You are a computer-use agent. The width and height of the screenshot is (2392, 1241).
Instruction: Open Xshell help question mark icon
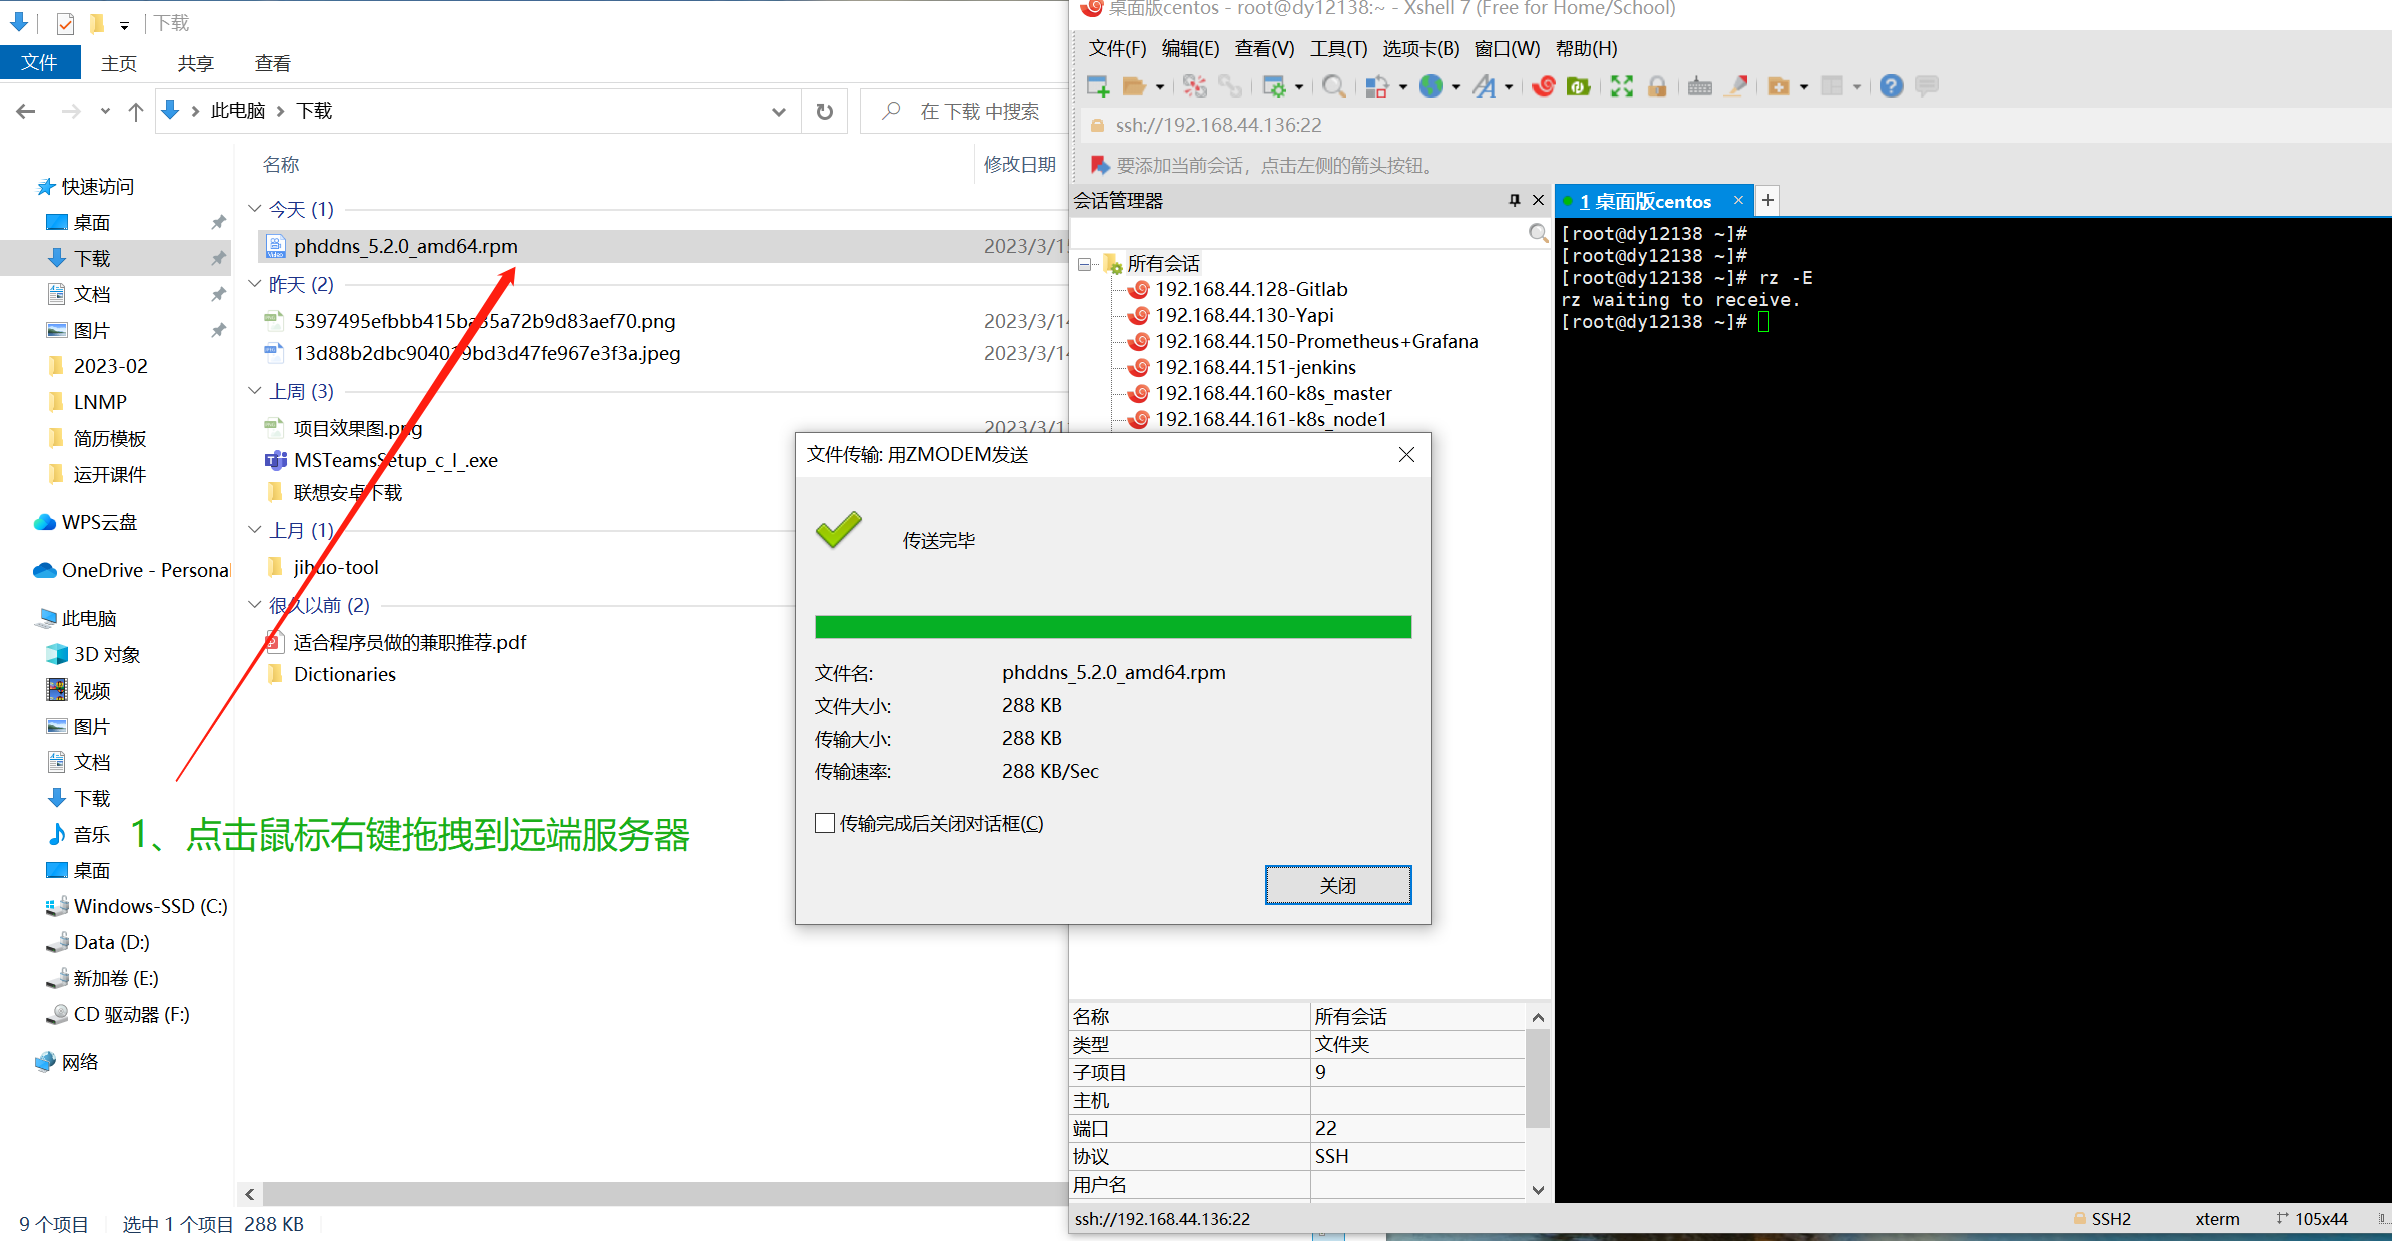1890,87
